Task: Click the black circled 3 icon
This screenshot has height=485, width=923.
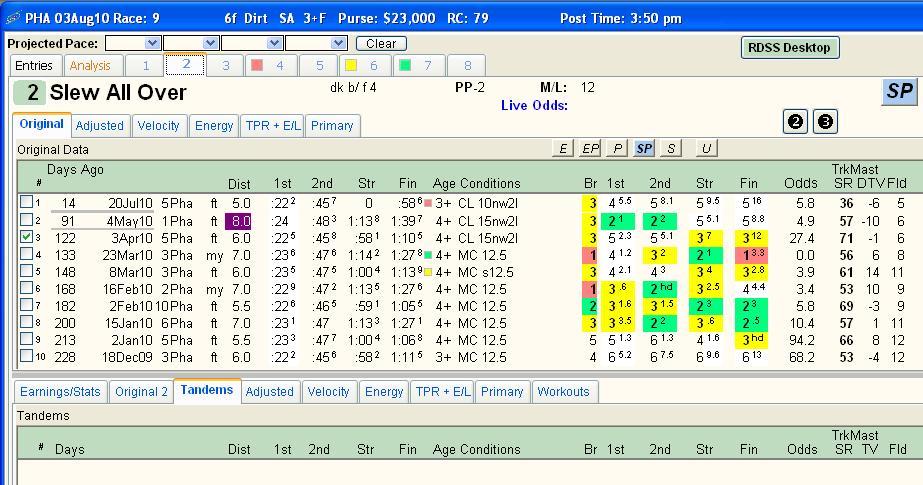Action: [x=825, y=122]
